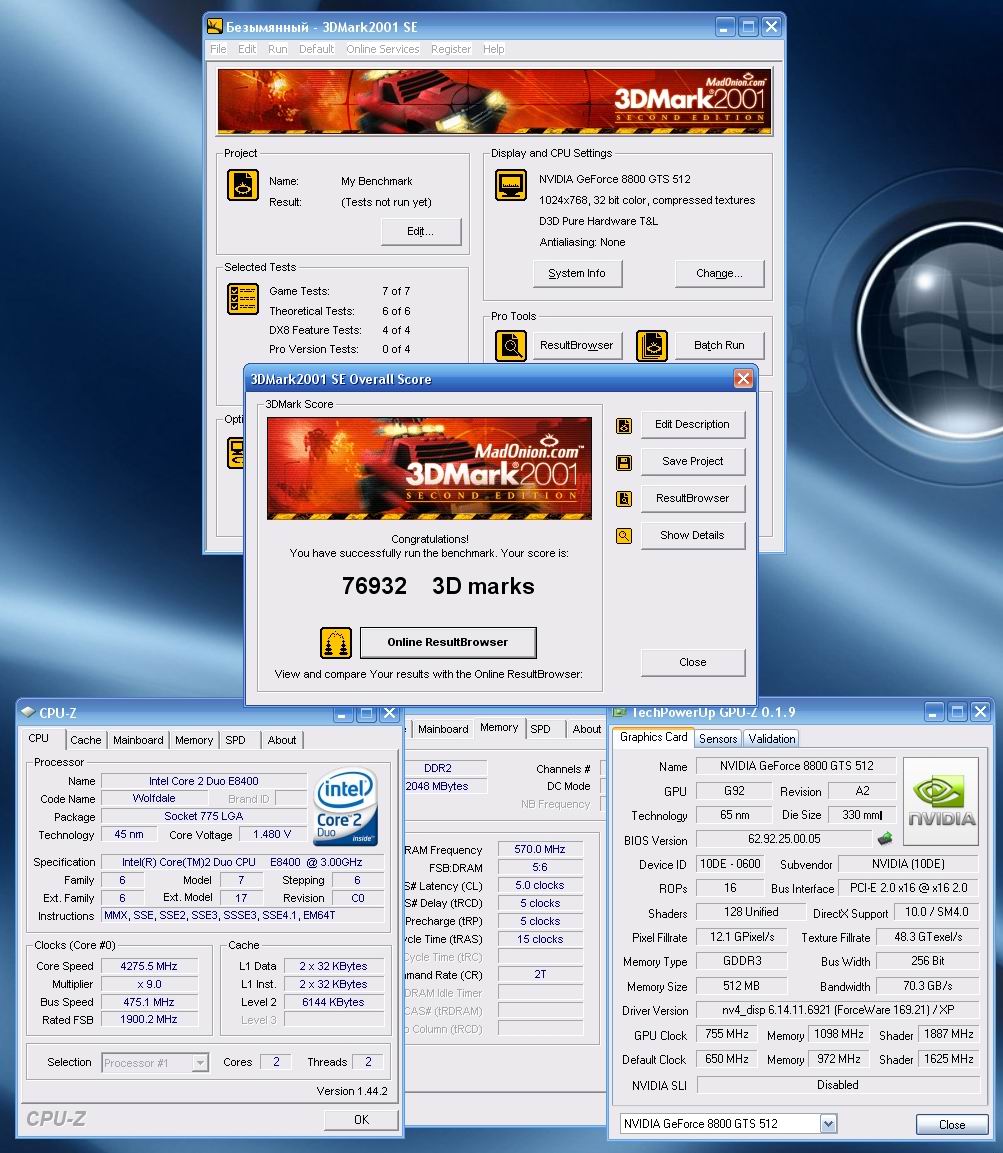Screen dimensions: 1003x1153
Task: Click the DRAM Frequency value 570.0 MHz
Action: click(540, 849)
